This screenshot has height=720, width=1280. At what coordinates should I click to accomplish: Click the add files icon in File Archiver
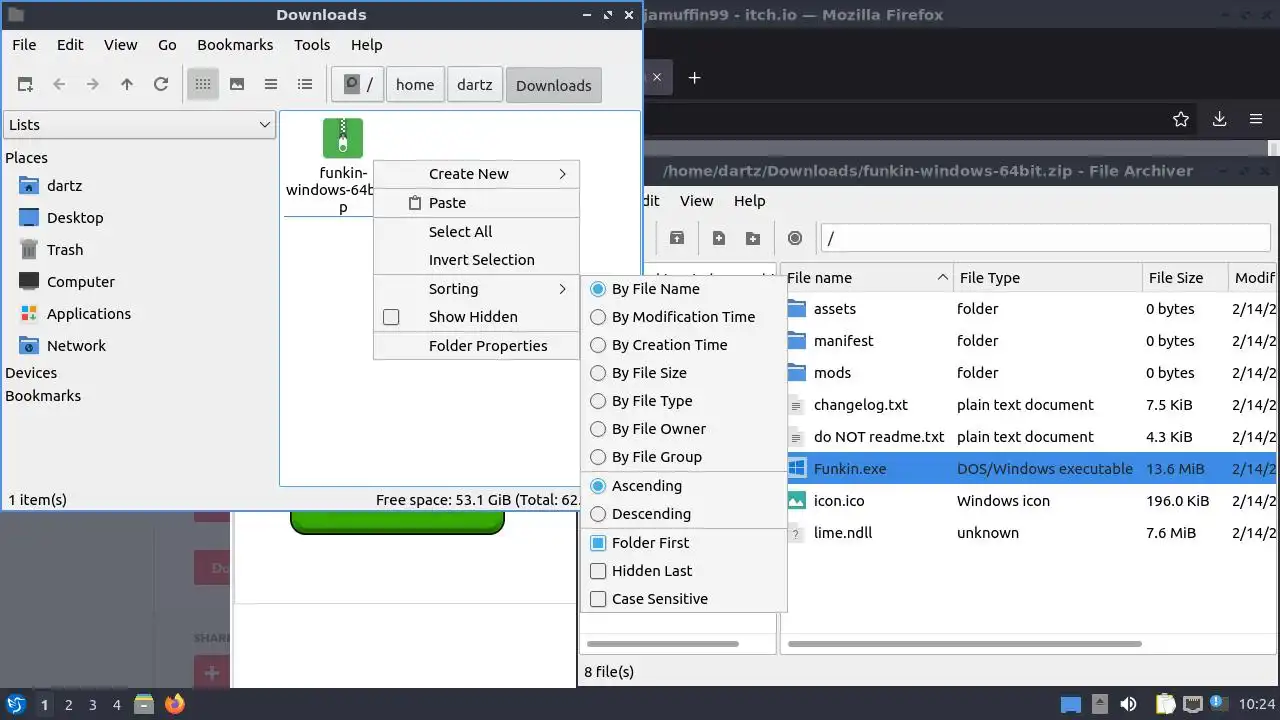point(719,238)
